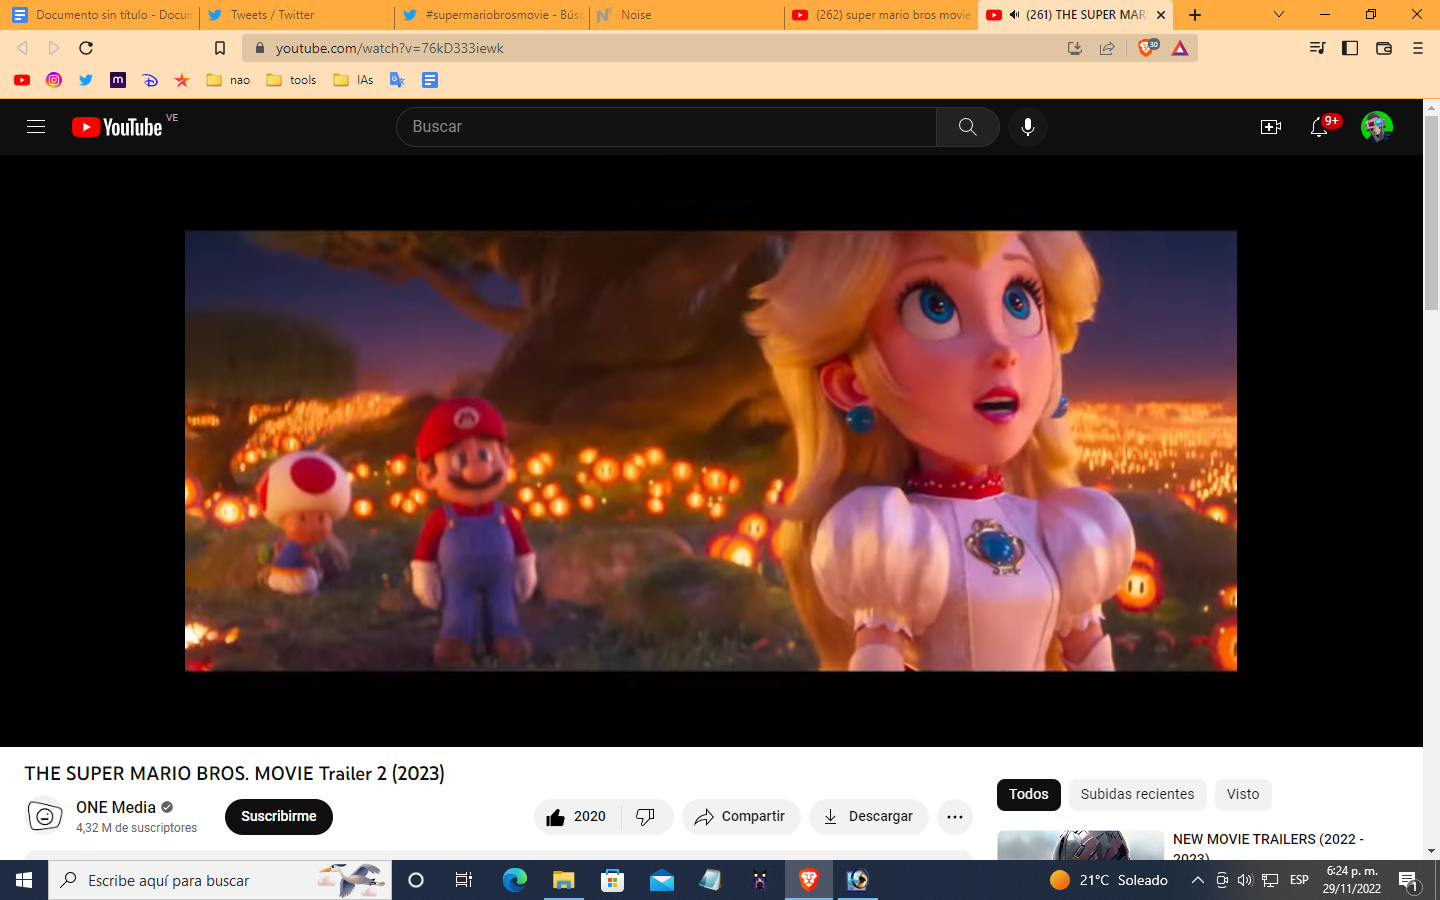The image size is (1440, 900).
Task: Click the 'Suscribirme' button
Action: tap(279, 817)
